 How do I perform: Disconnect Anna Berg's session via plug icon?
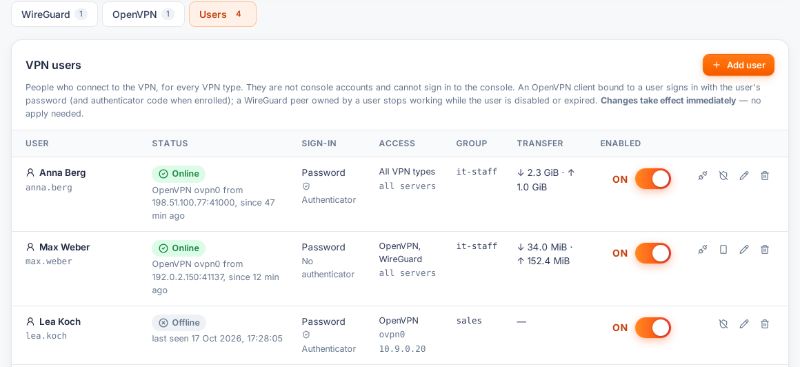[x=703, y=176]
